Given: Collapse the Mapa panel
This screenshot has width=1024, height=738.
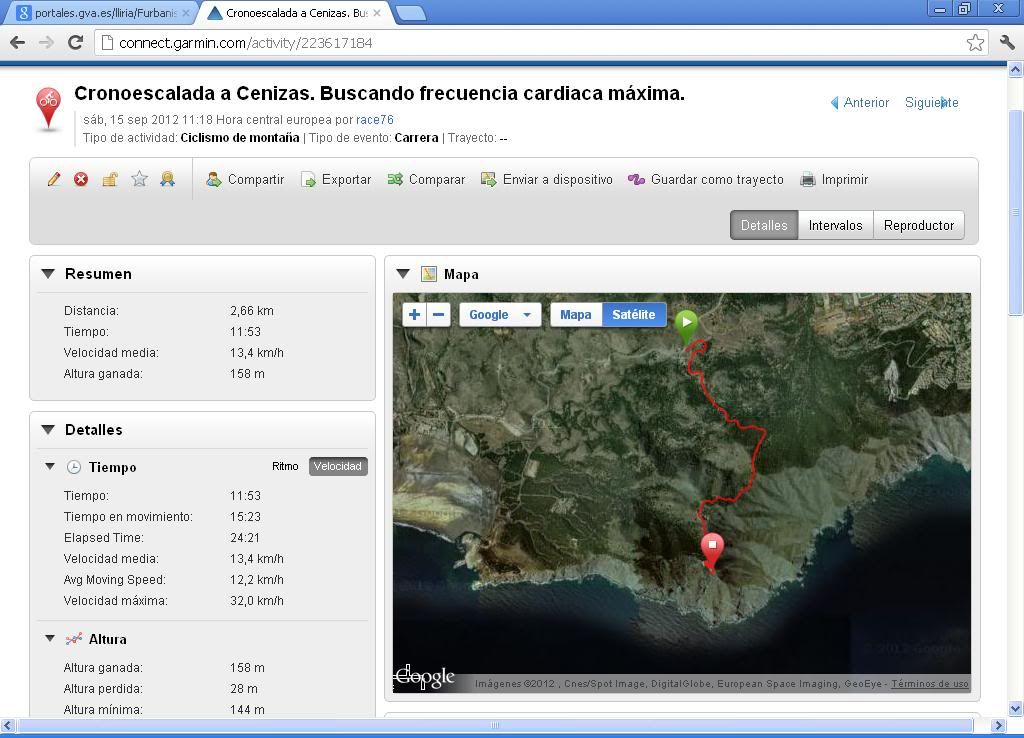Looking at the screenshot, I should click(x=403, y=274).
